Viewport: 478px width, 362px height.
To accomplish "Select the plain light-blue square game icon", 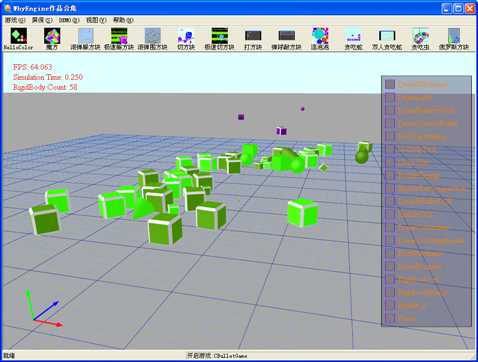I will (86, 36).
